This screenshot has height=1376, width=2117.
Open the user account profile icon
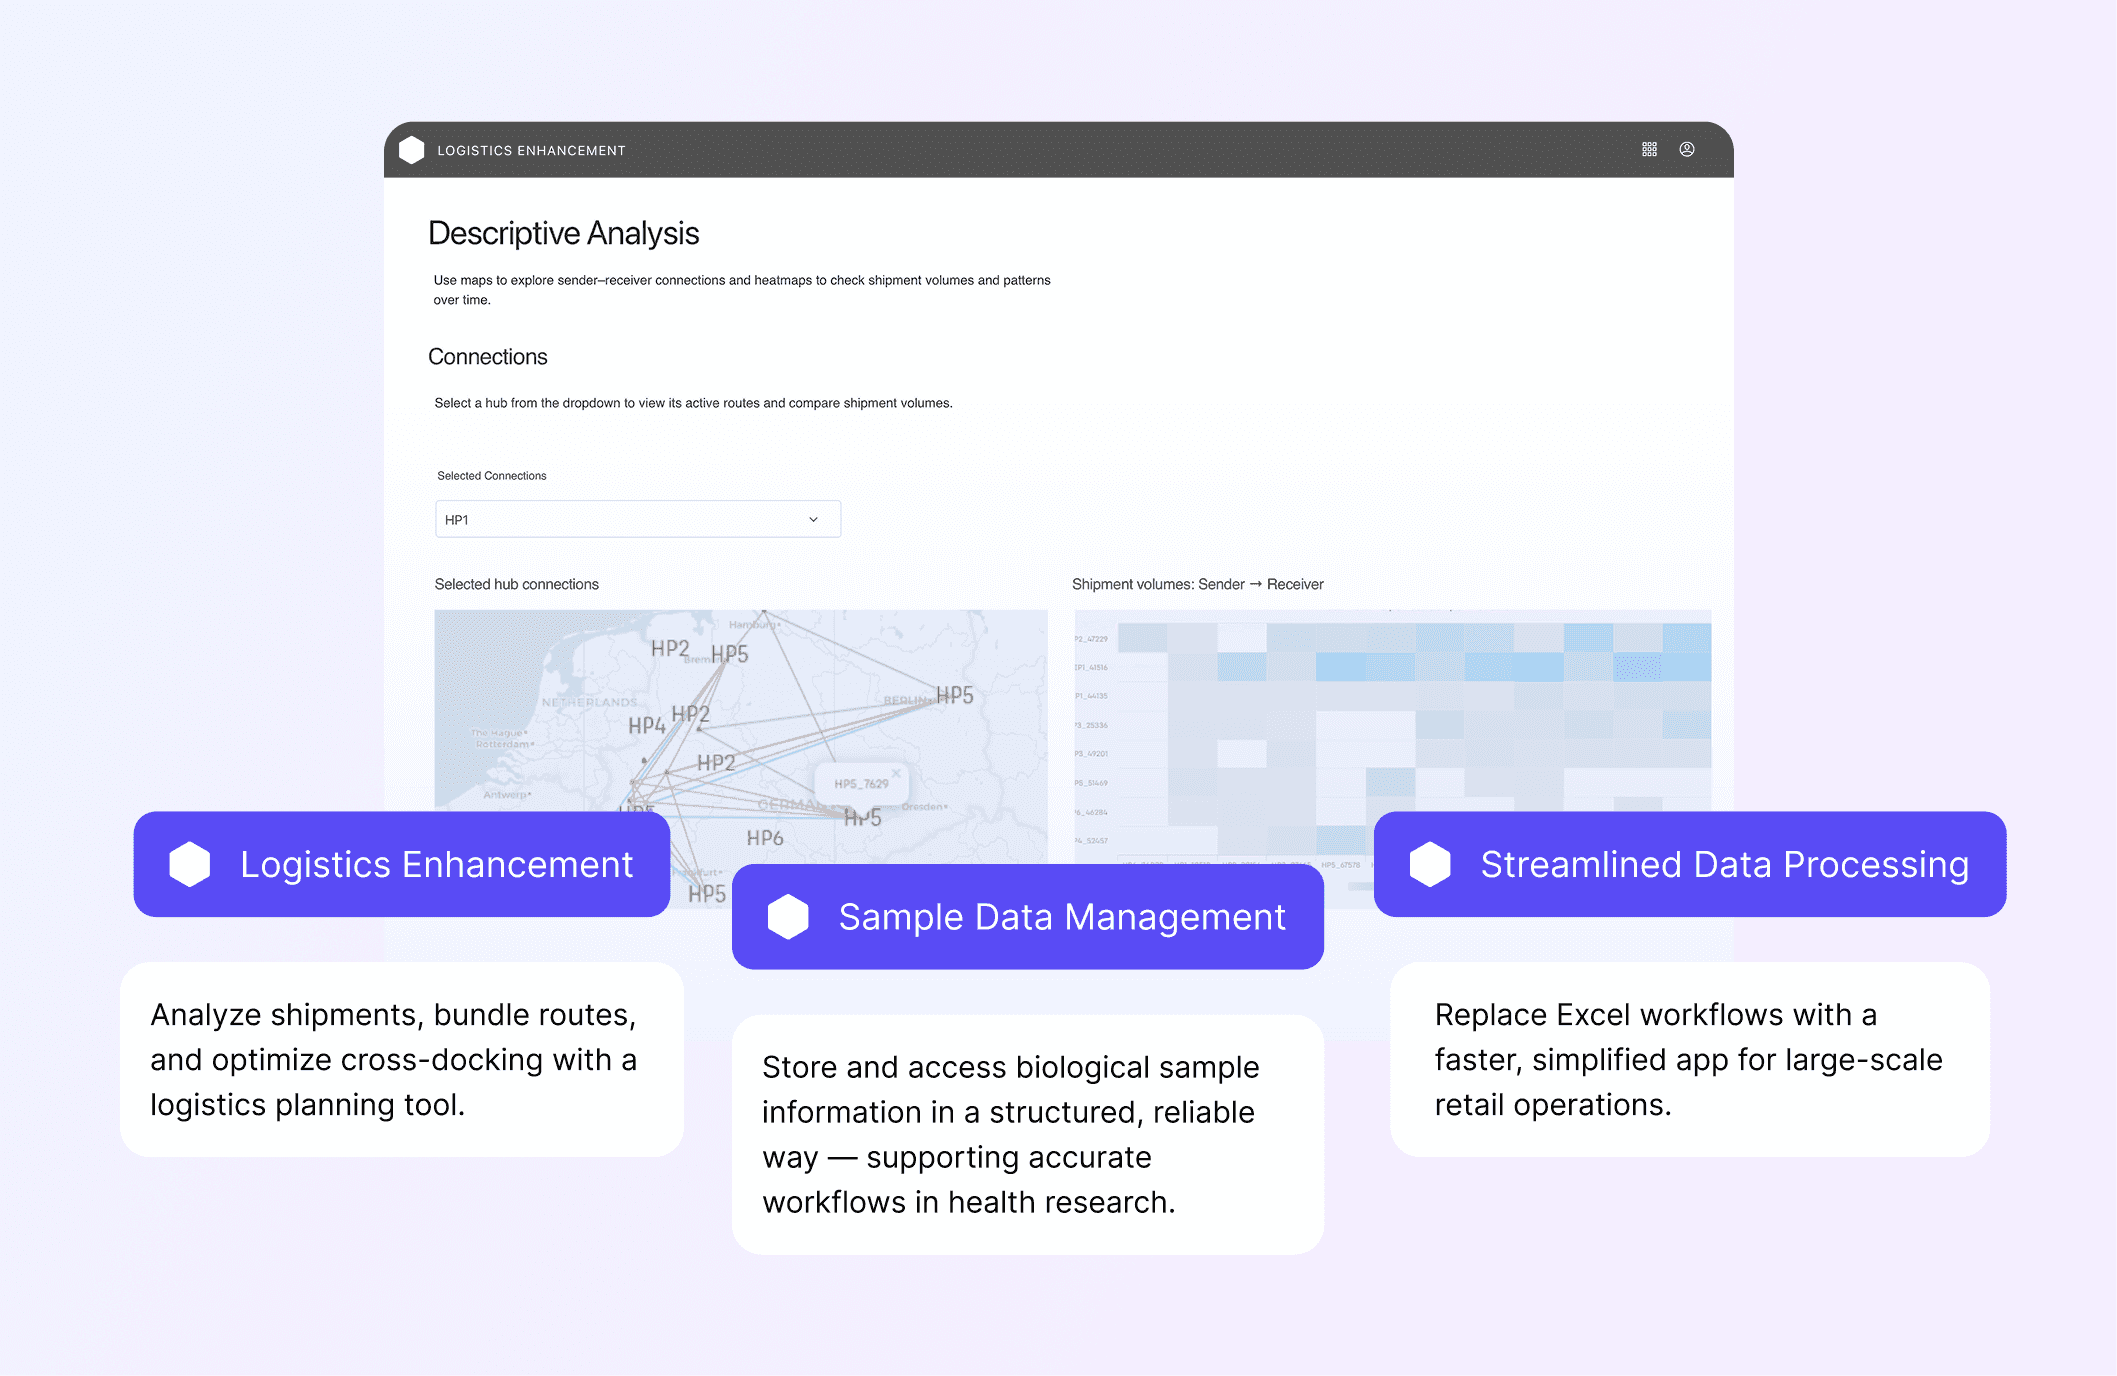[1687, 149]
